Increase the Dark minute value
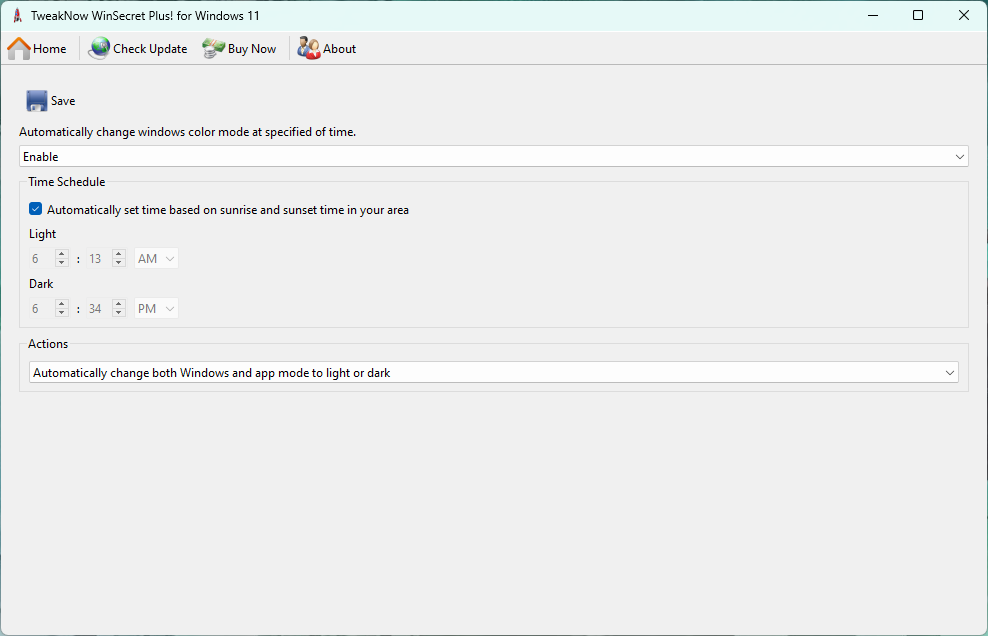Viewport: 988px width, 636px height. pos(119,304)
